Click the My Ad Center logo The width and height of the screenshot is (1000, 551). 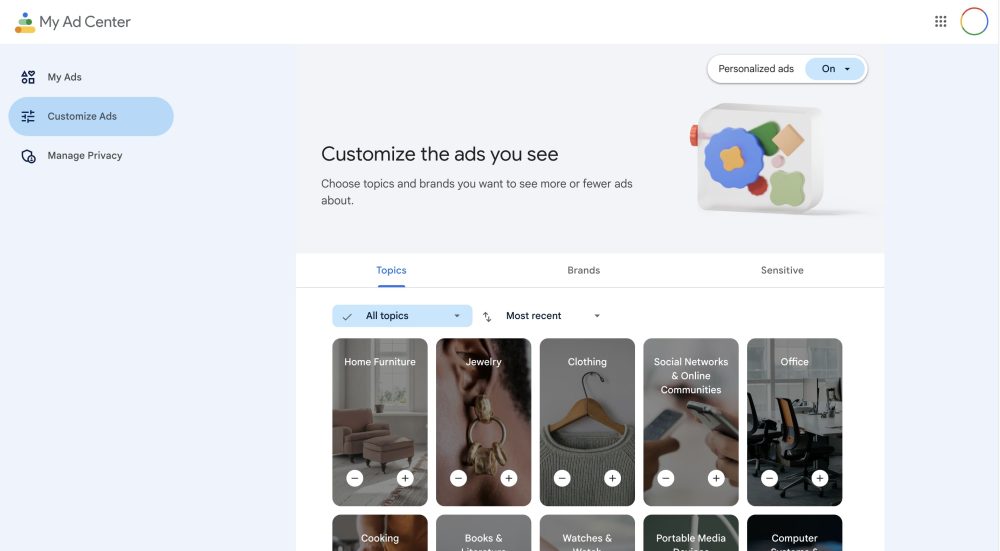(25, 22)
